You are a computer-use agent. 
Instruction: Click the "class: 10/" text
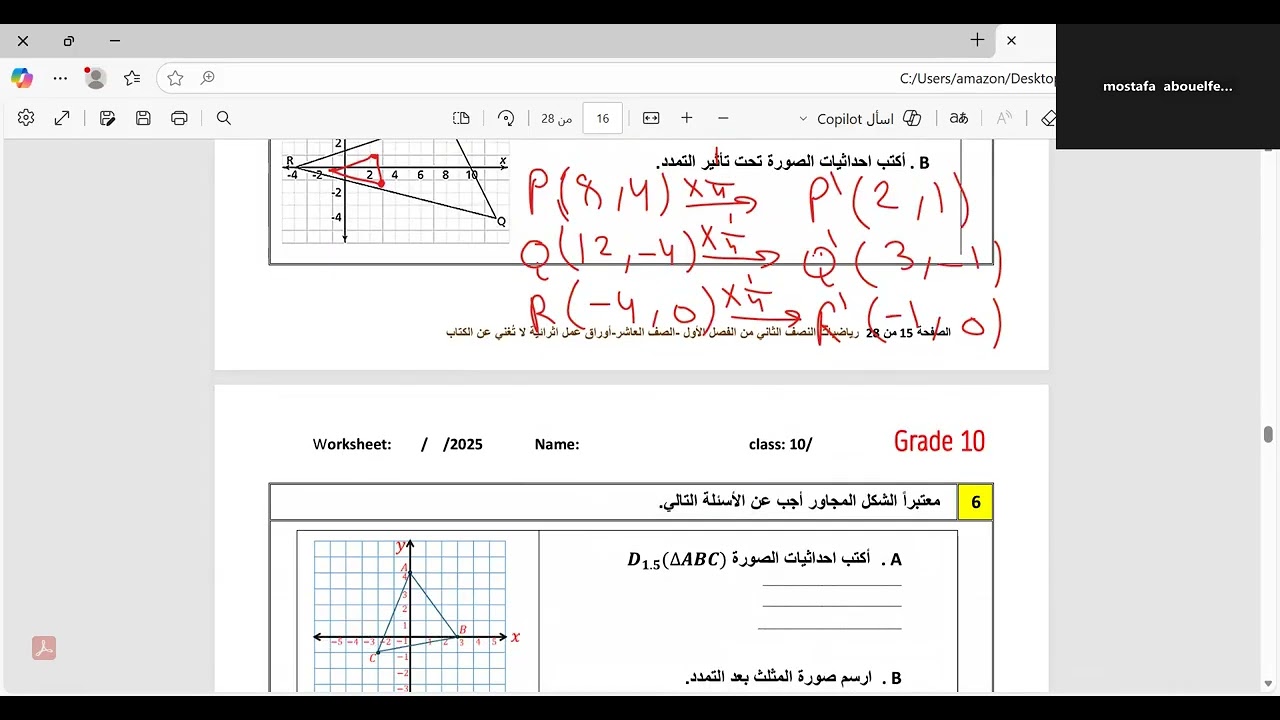coord(780,444)
